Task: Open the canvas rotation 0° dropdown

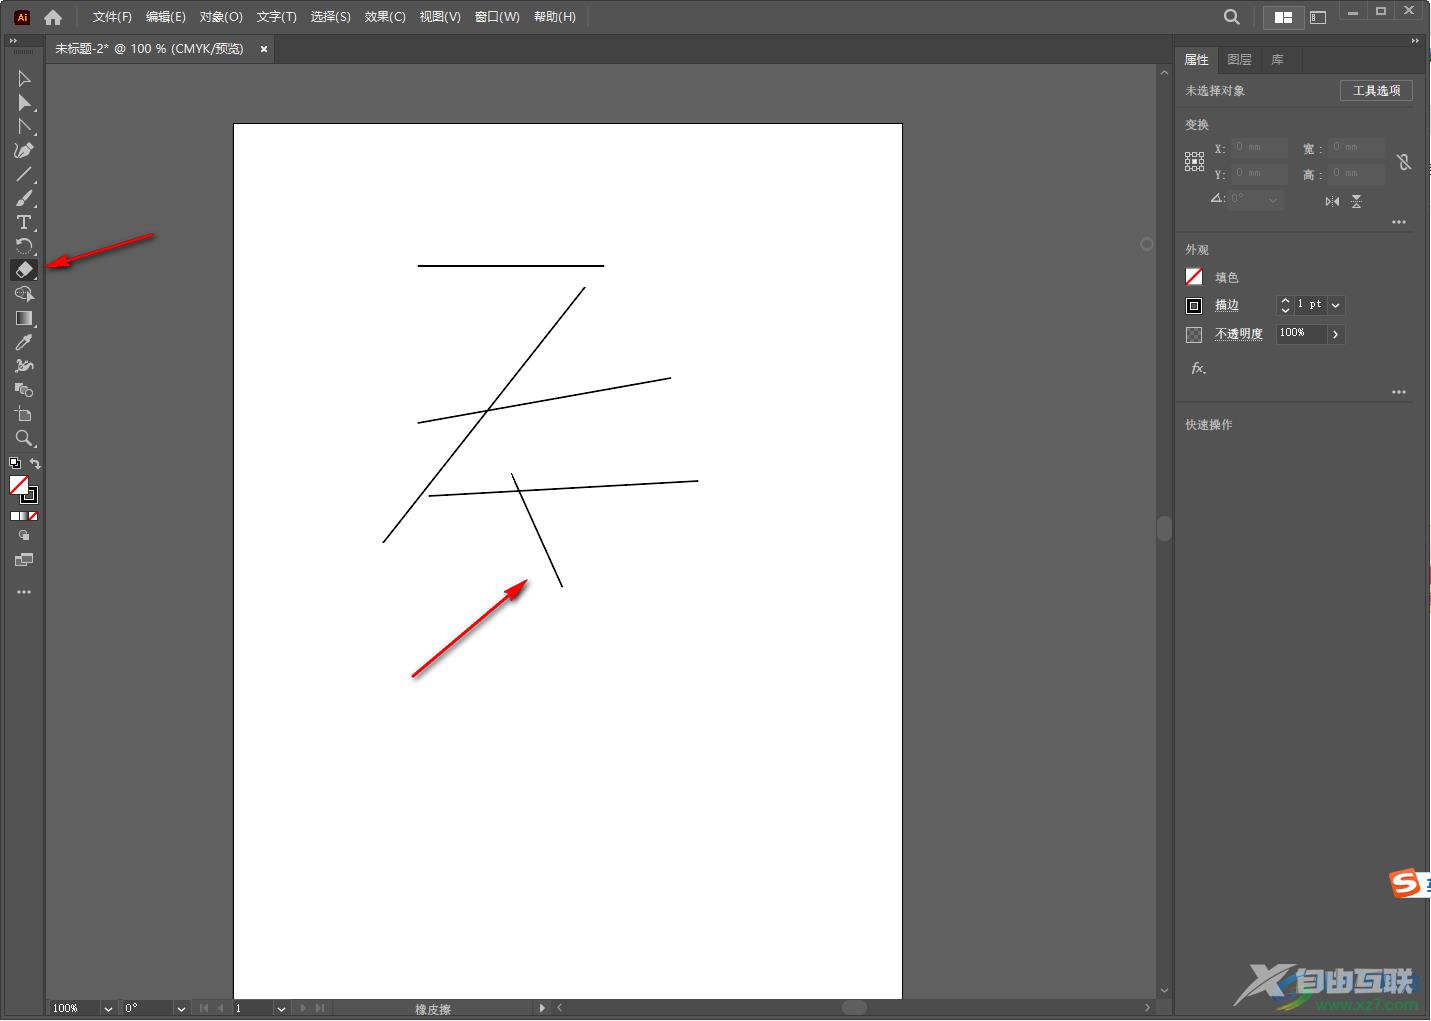Action: coord(181,1008)
